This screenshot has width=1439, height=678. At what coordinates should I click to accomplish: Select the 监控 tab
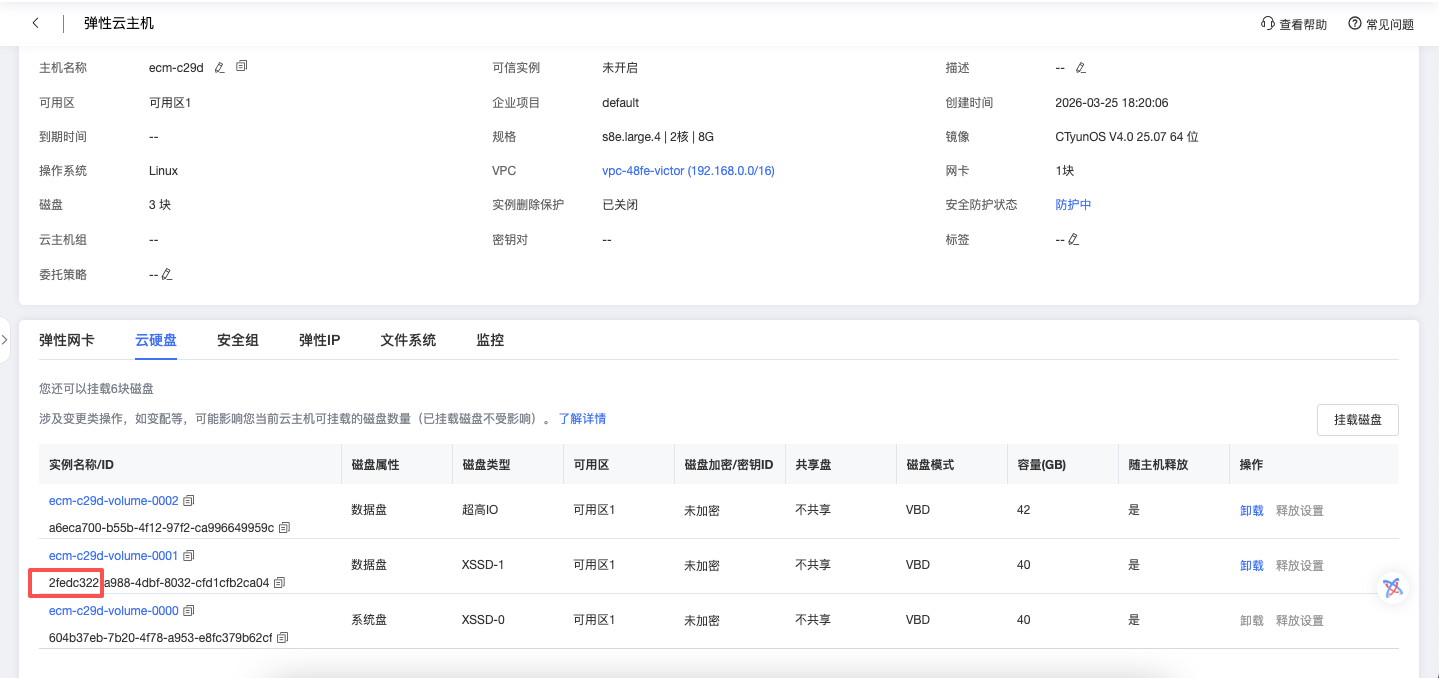click(490, 340)
